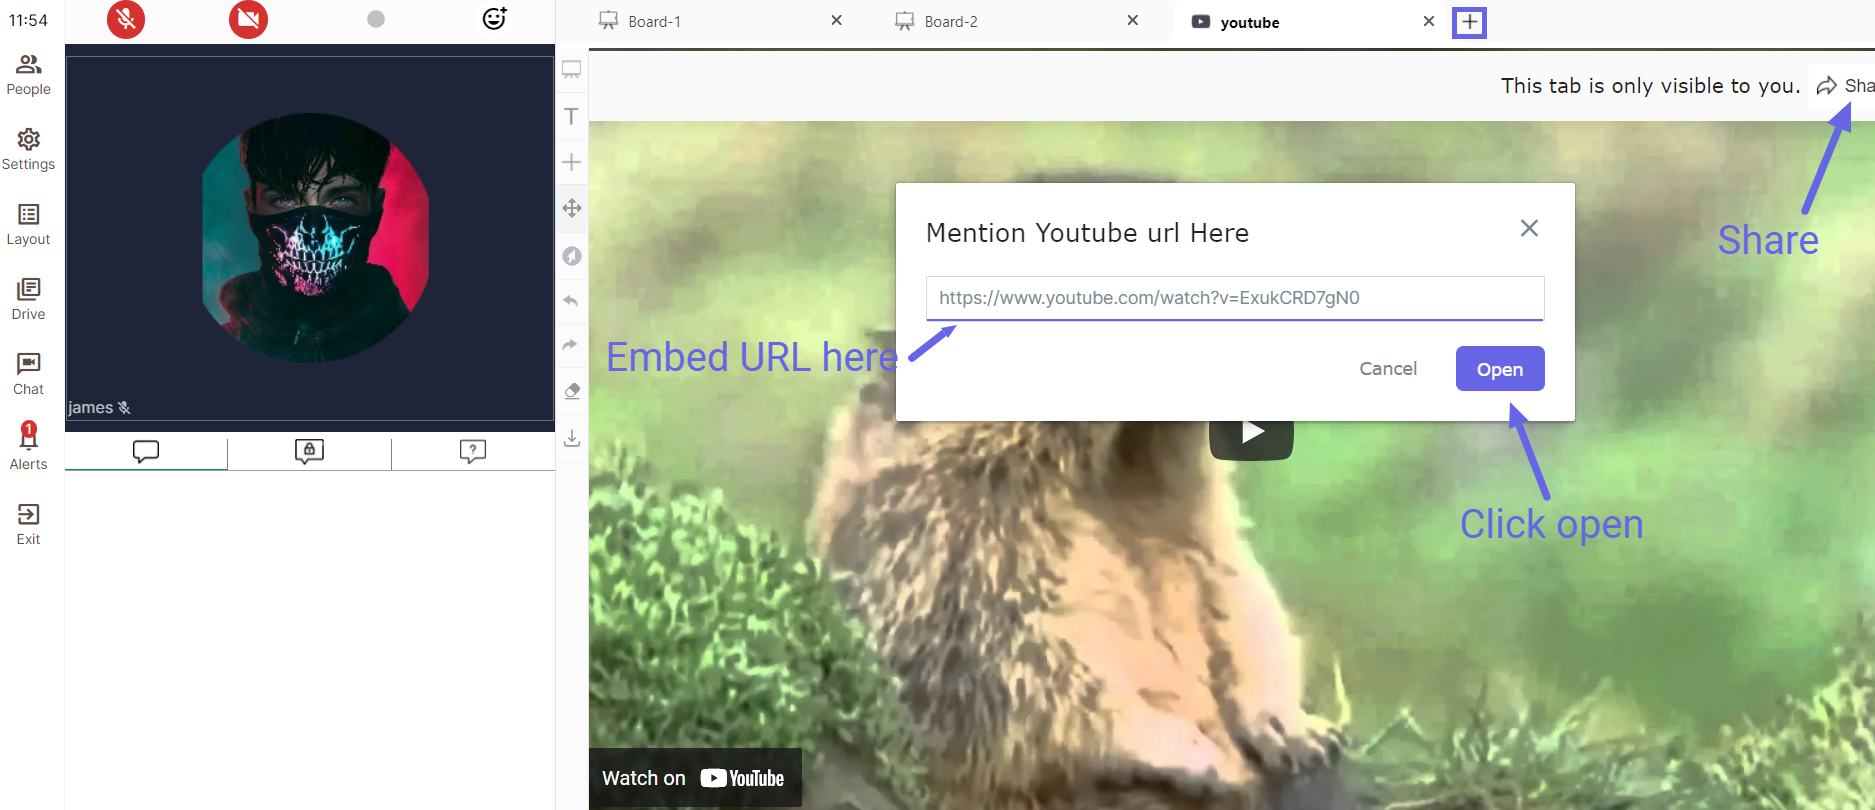Share this tab with participants
Screen dimensions: 1875x810
point(1845,85)
